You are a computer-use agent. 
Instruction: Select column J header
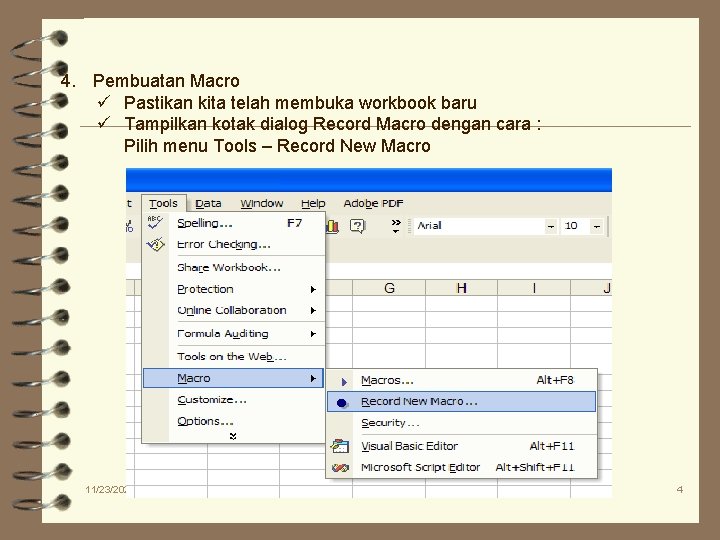(x=592, y=288)
